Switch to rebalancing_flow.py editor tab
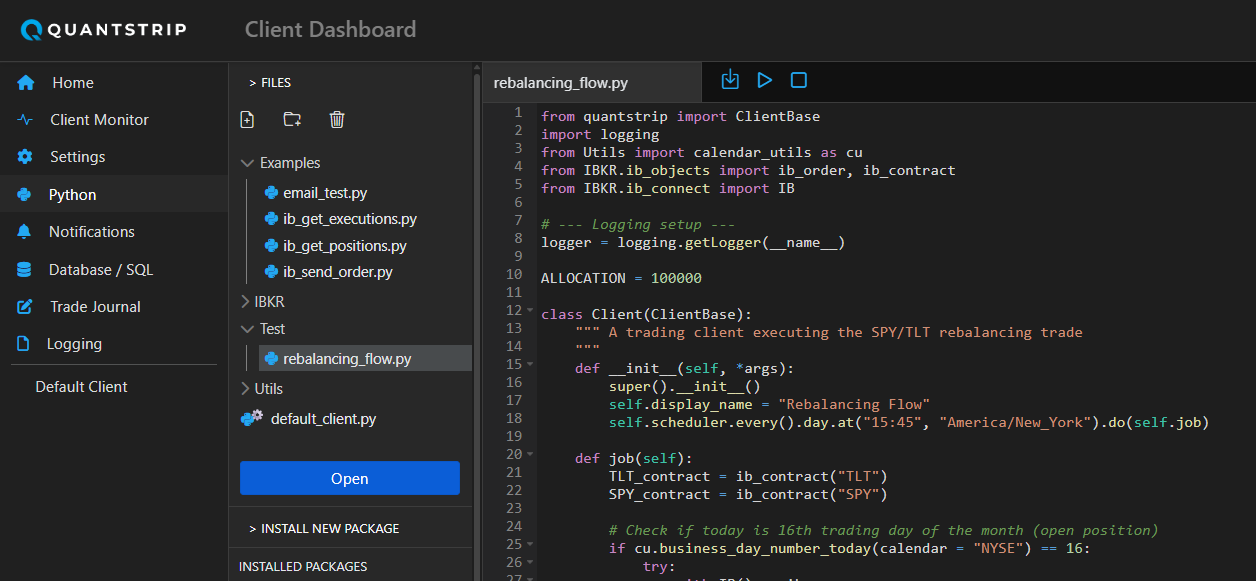The height and width of the screenshot is (581, 1256). [560, 83]
